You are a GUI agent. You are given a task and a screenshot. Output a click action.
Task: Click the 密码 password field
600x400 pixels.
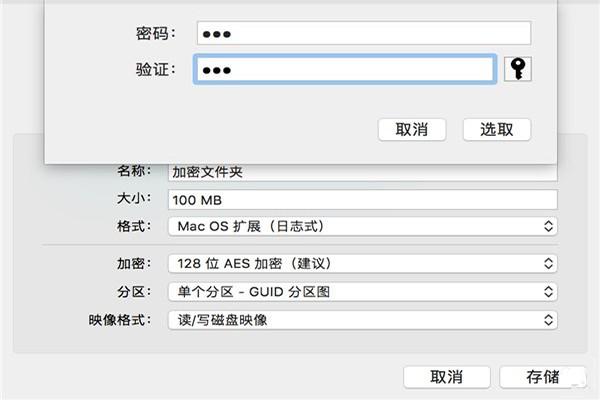click(364, 33)
